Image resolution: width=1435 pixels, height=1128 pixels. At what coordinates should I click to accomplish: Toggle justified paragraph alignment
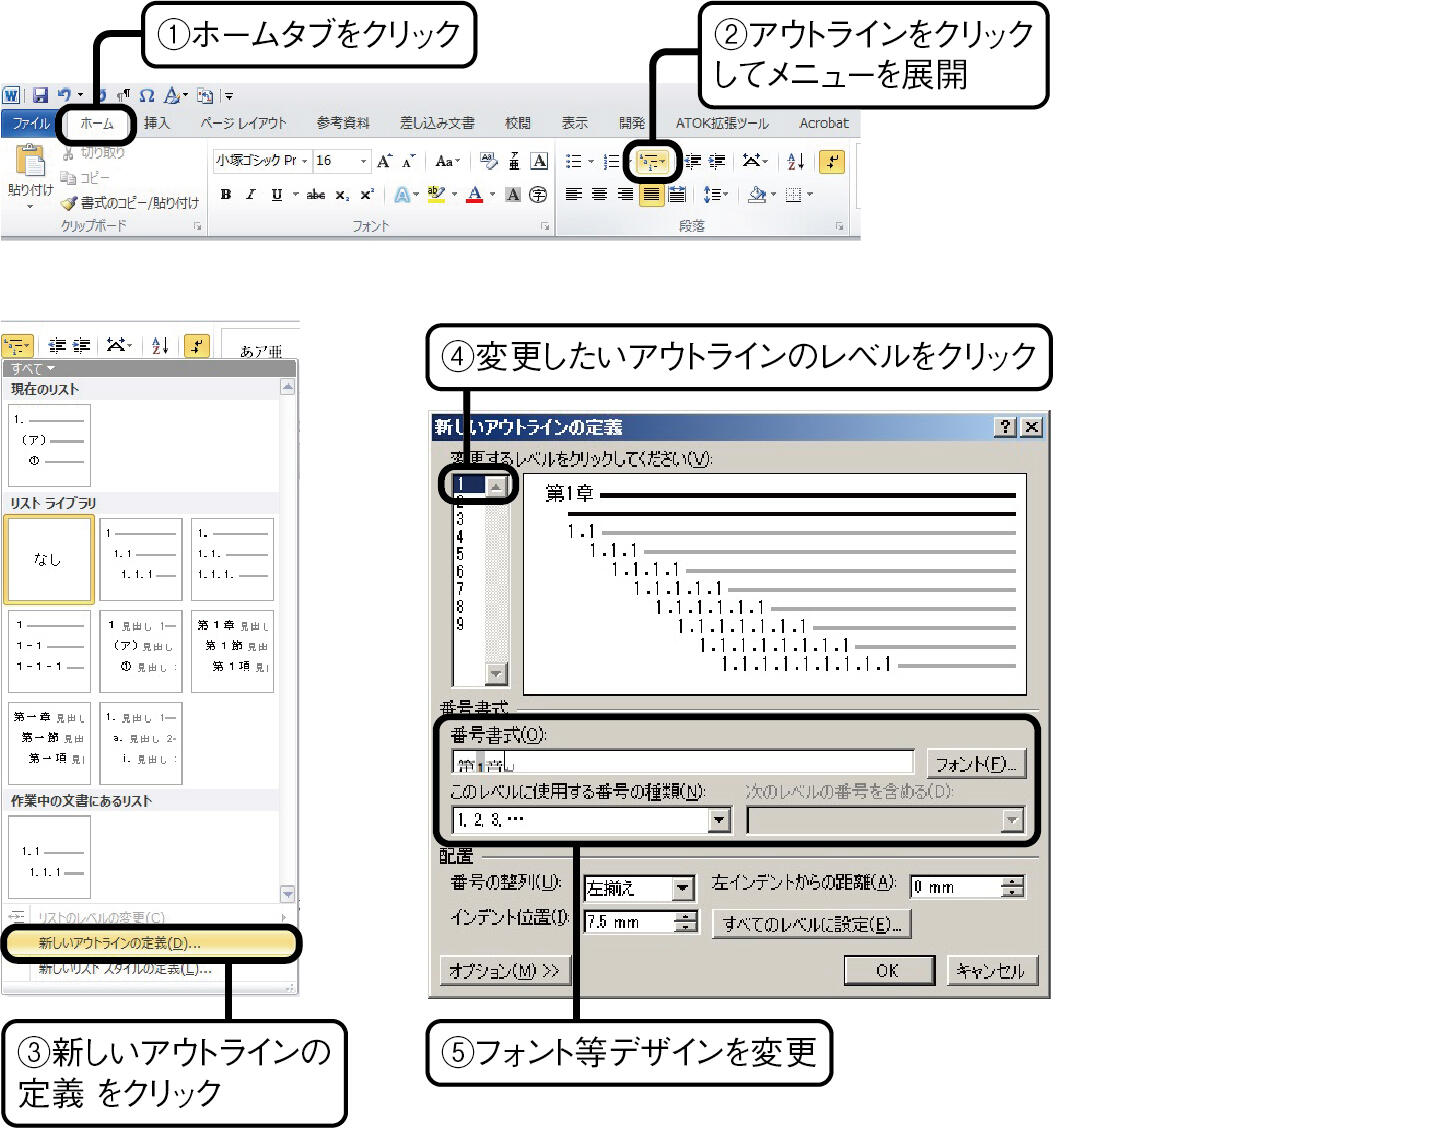651,194
